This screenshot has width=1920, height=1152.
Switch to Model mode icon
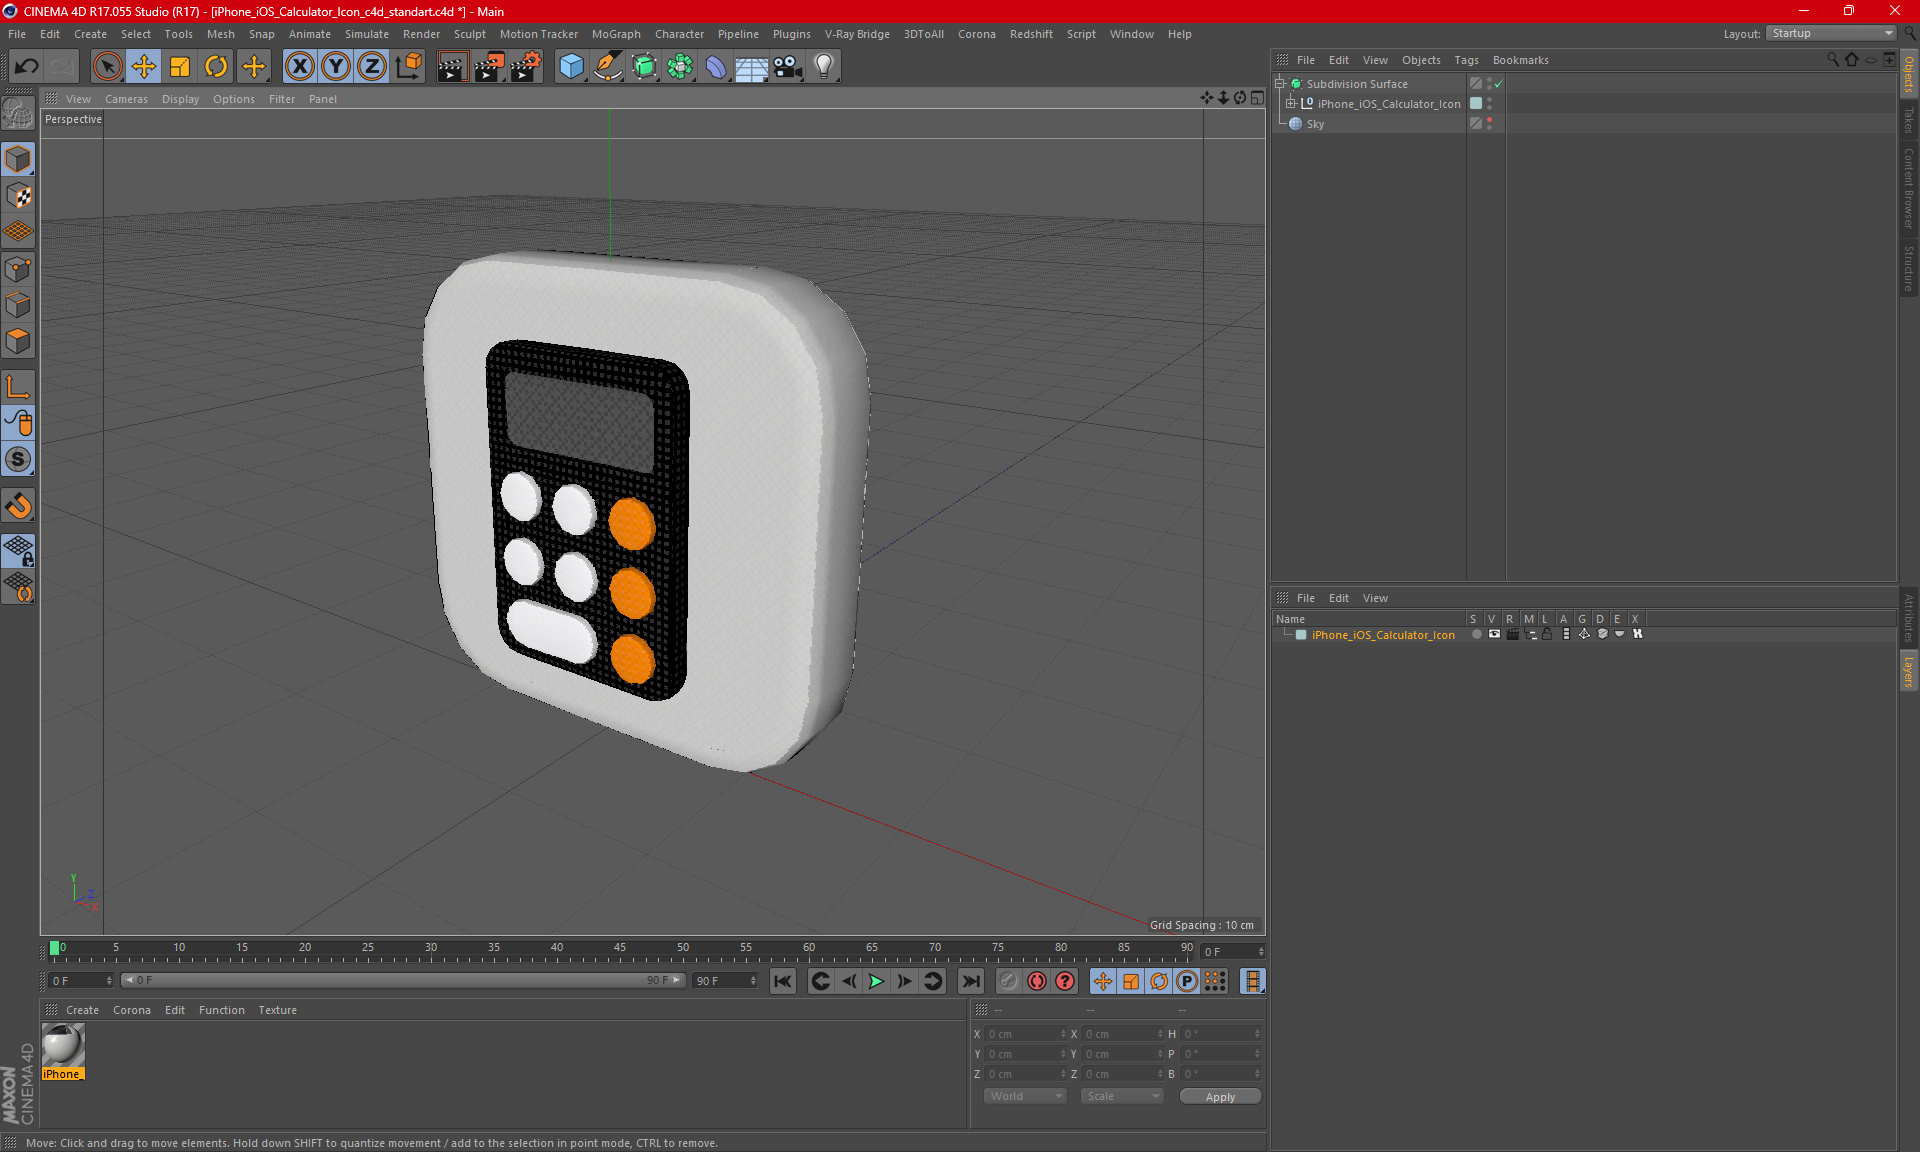tap(19, 159)
